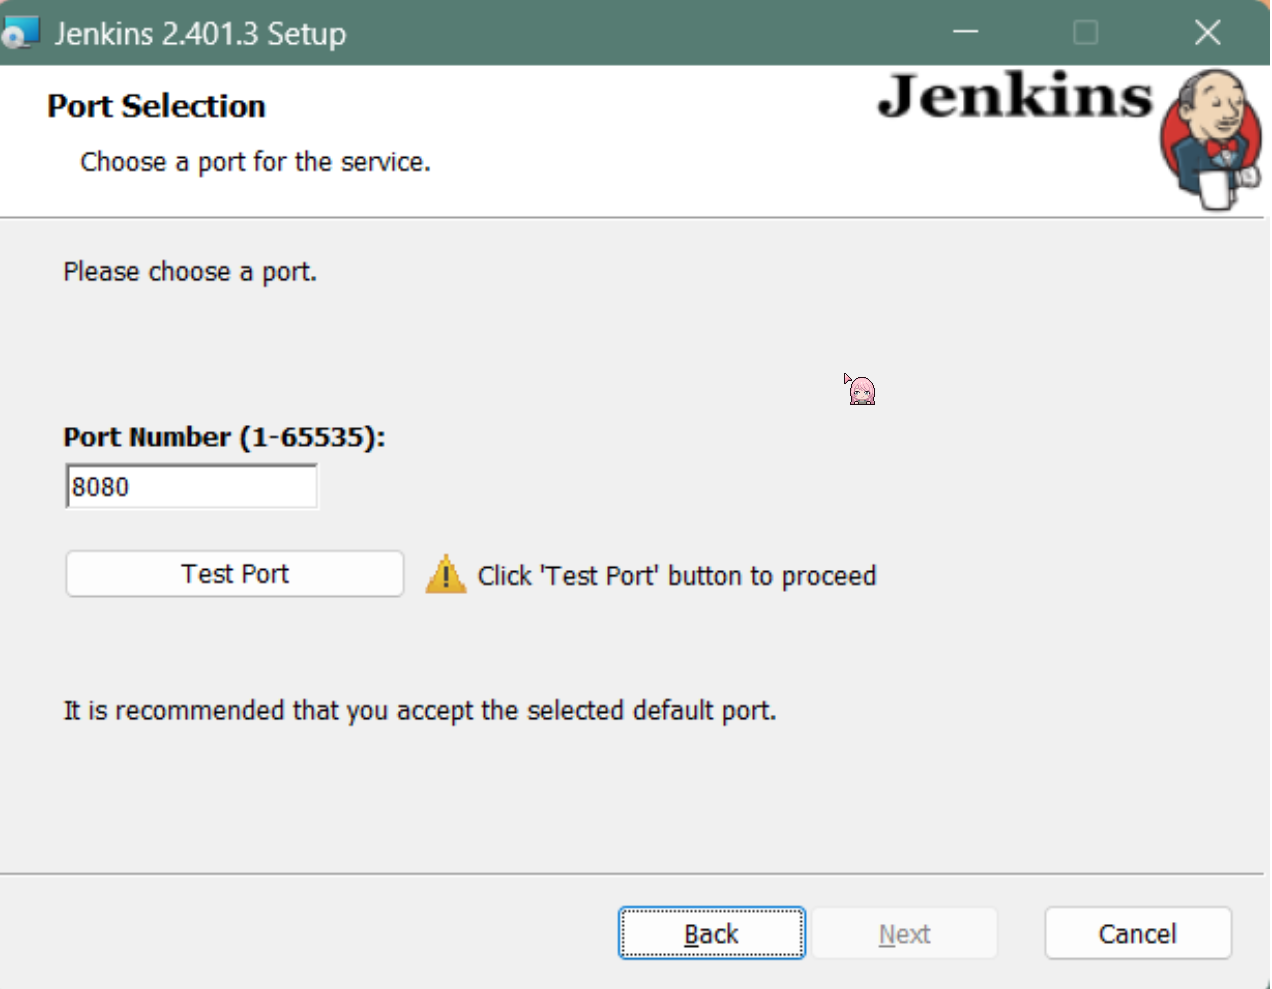The width and height of the screenshot is (1272, 989).
Task: Close the Jenkins Setup window
Action: (1207, 33)
